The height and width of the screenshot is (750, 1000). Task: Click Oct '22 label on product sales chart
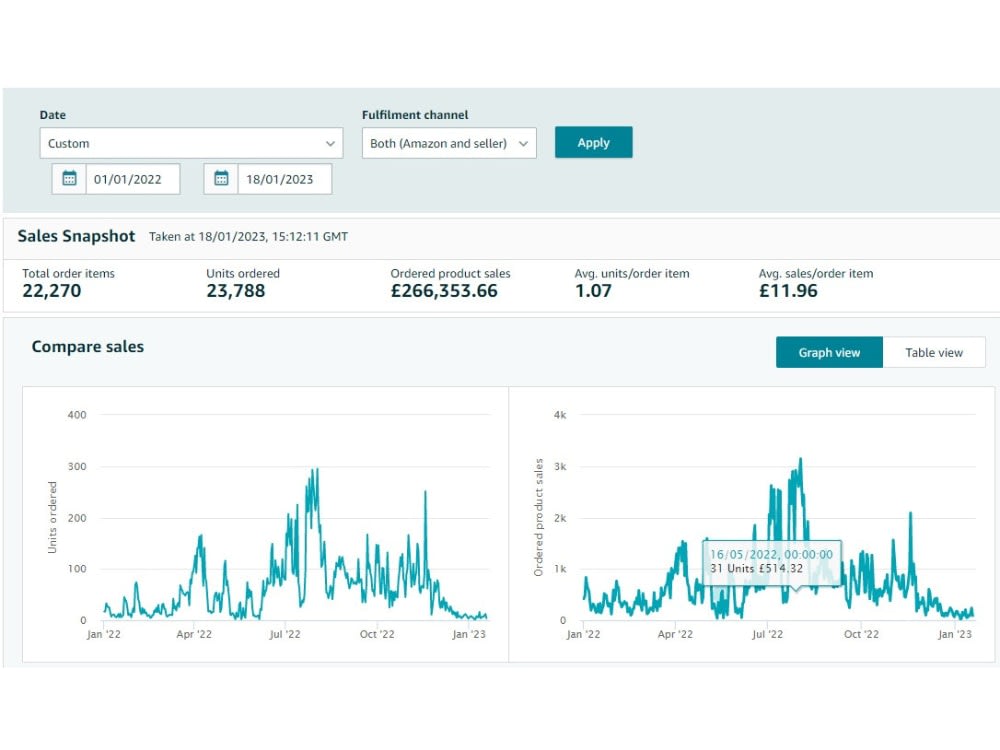(861, 635)
